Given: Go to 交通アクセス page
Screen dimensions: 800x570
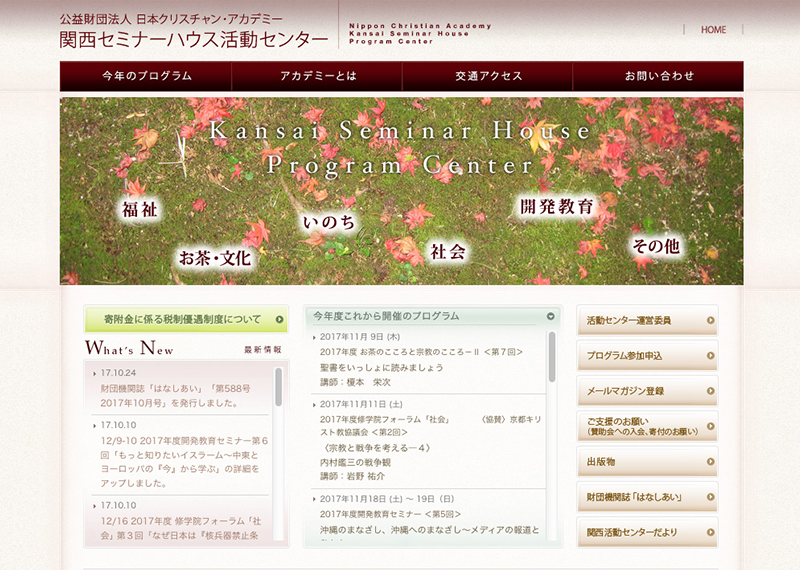Looking at the screenshot, I should pyautogui.click(x=488, y=76).
